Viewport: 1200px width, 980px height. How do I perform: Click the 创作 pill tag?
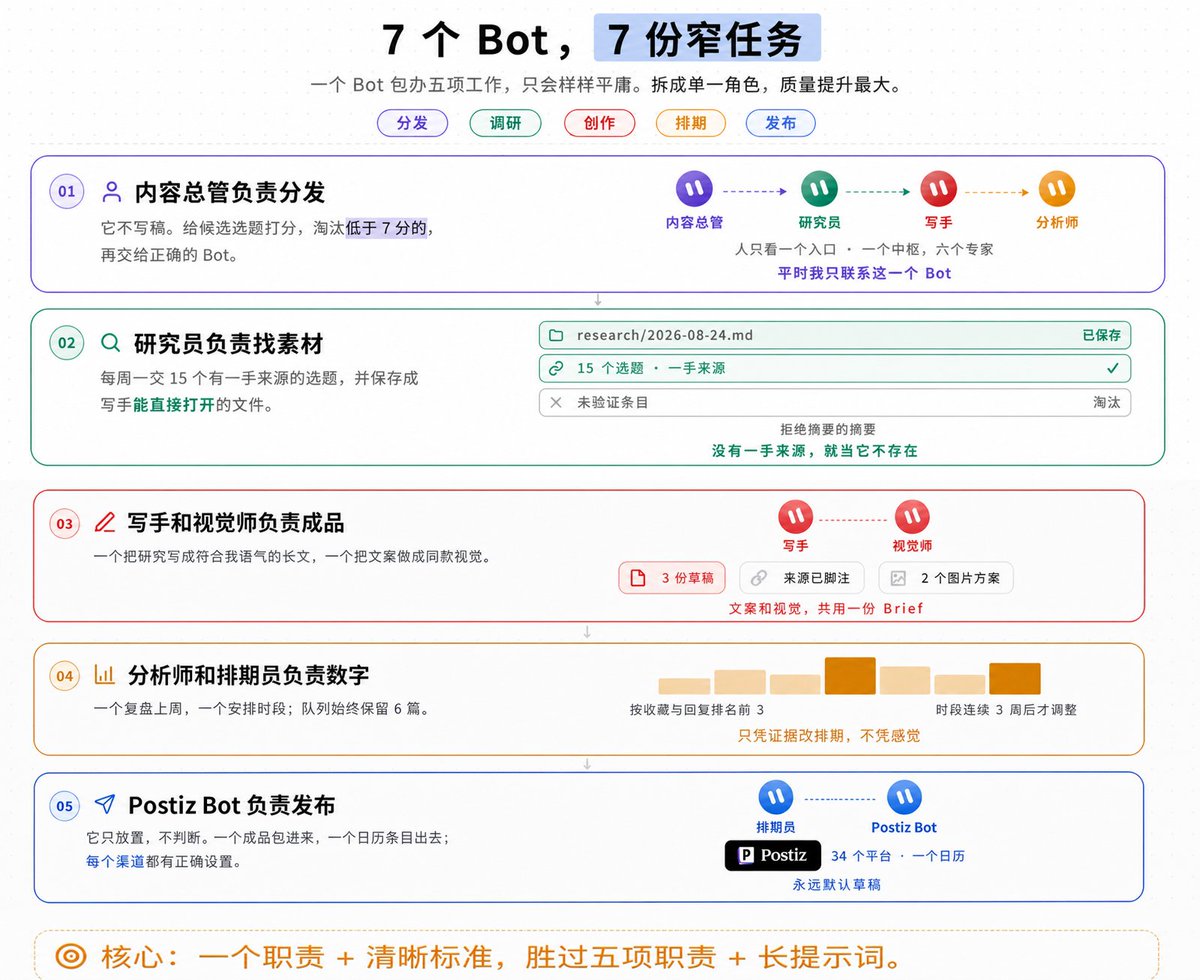click(x=598, y=123)
